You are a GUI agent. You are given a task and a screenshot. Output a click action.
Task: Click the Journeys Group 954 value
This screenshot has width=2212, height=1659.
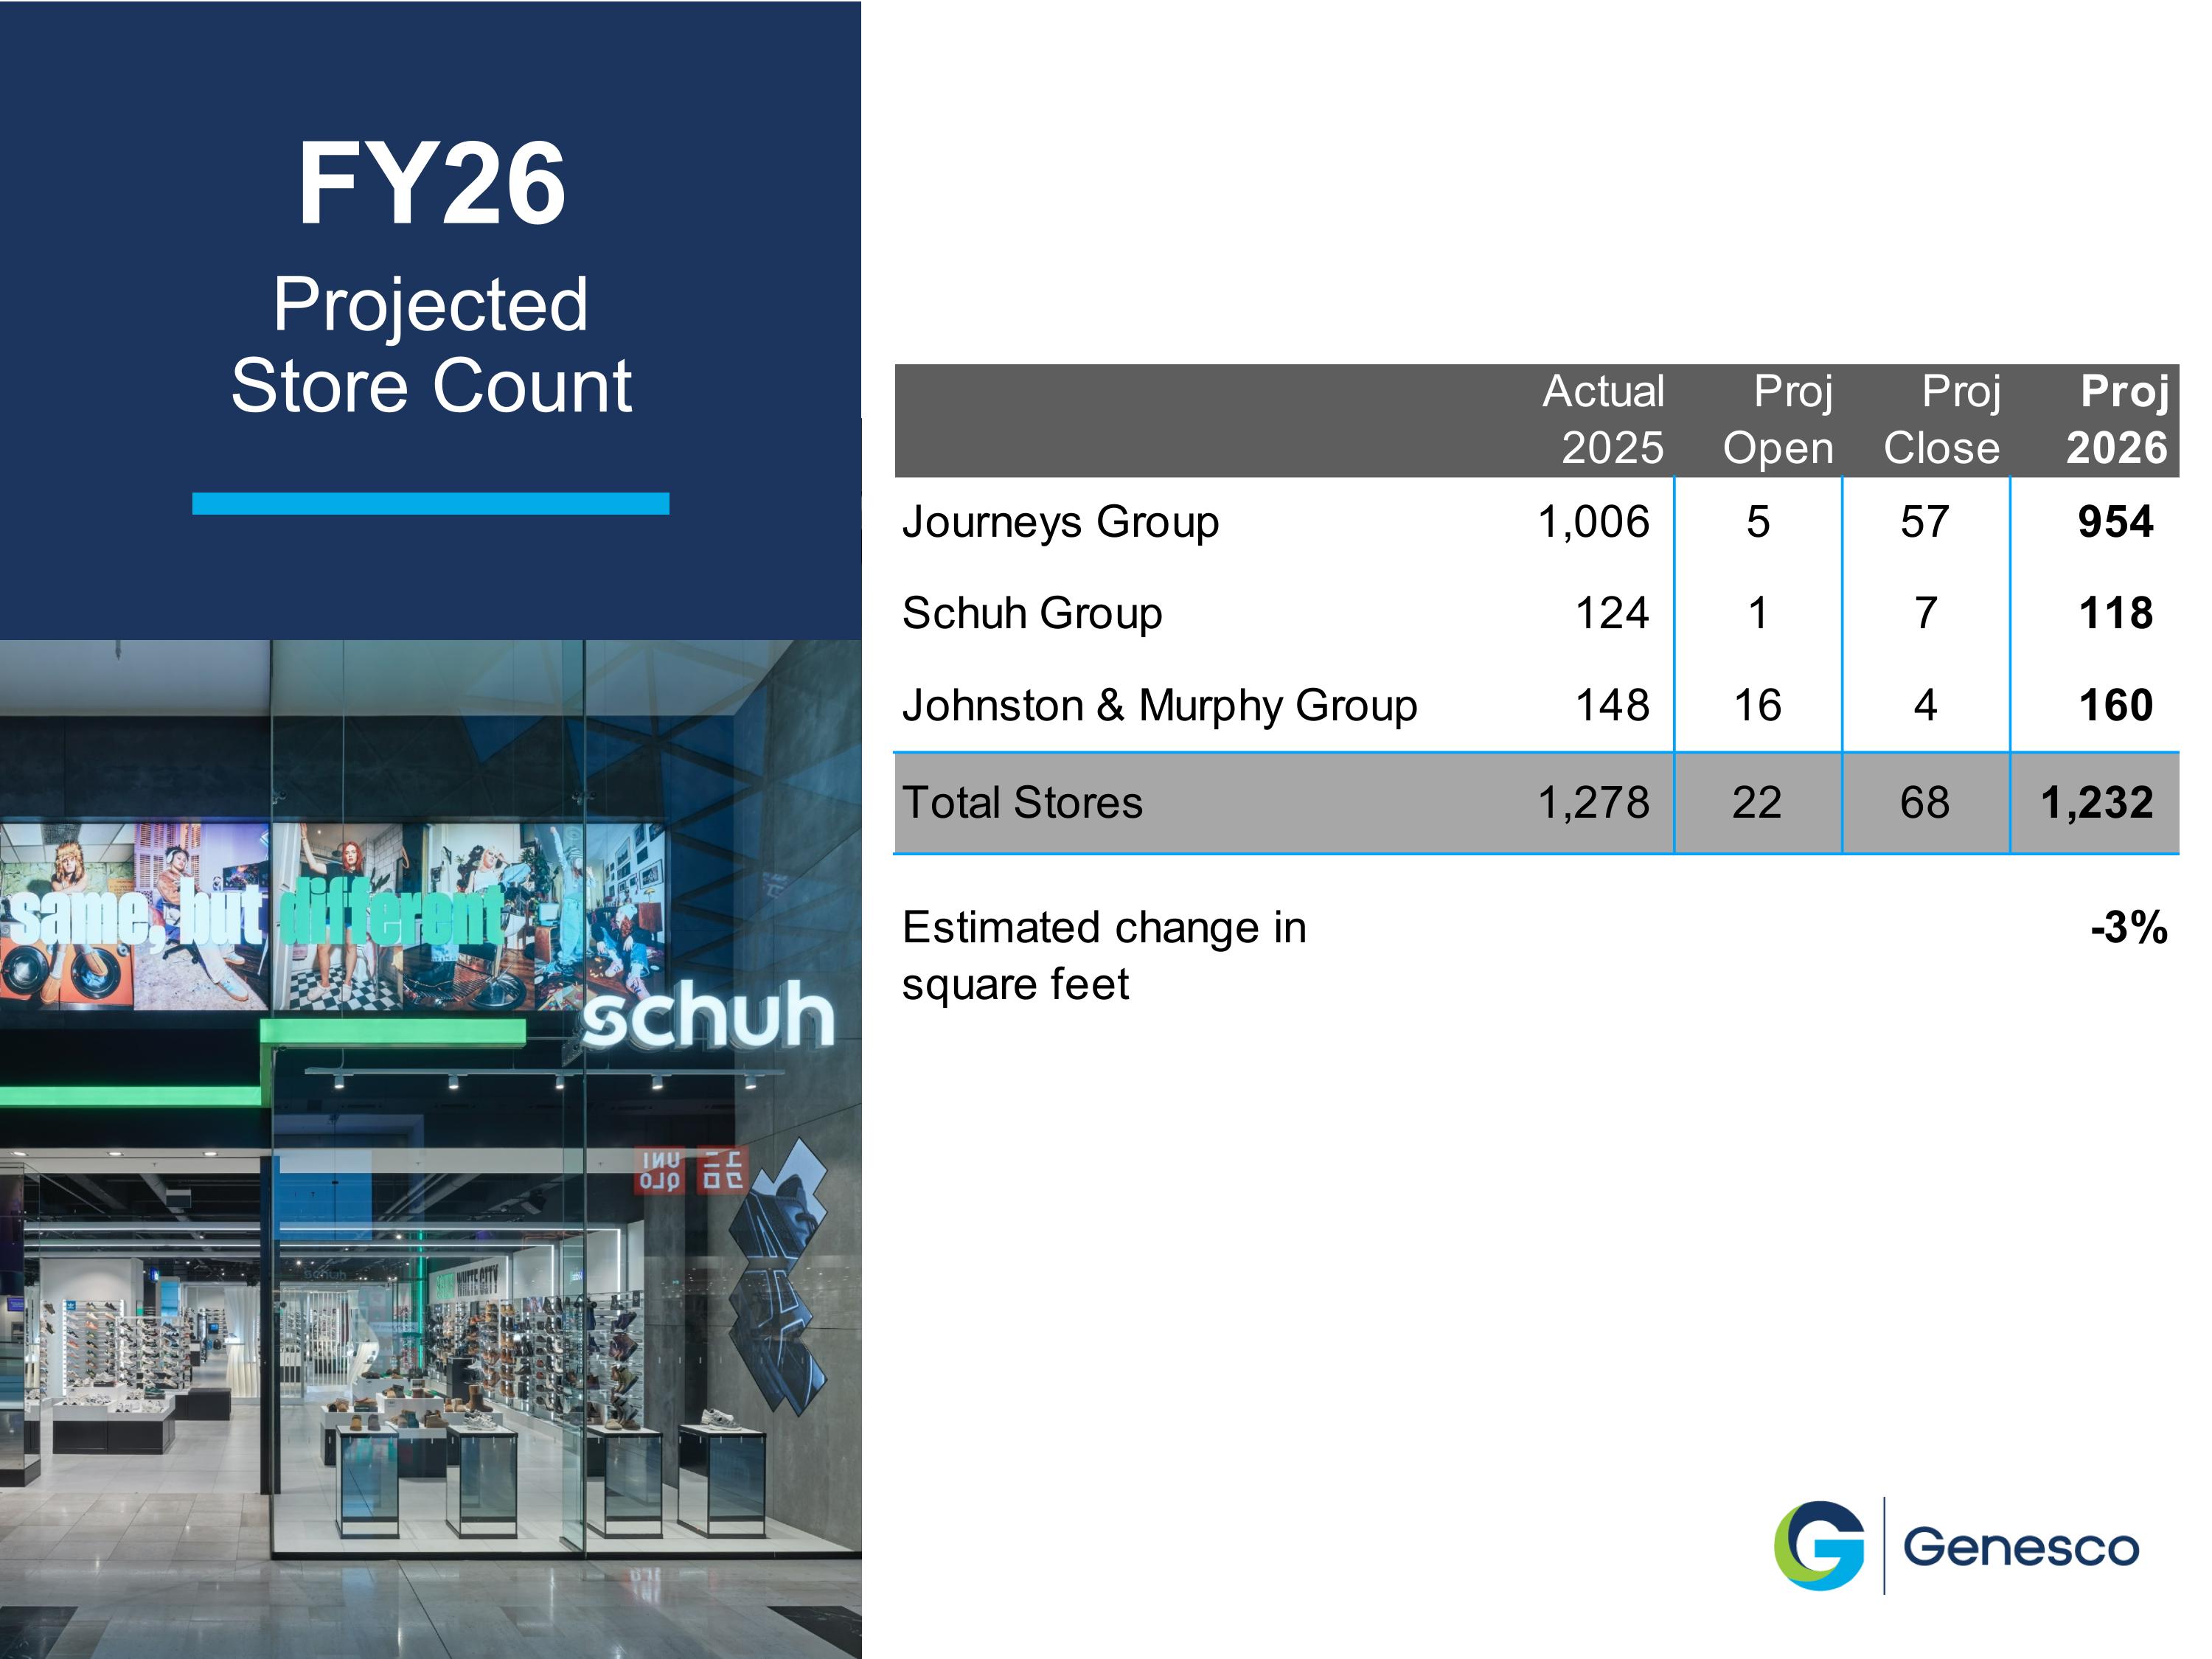click(x=2115, y=522)
